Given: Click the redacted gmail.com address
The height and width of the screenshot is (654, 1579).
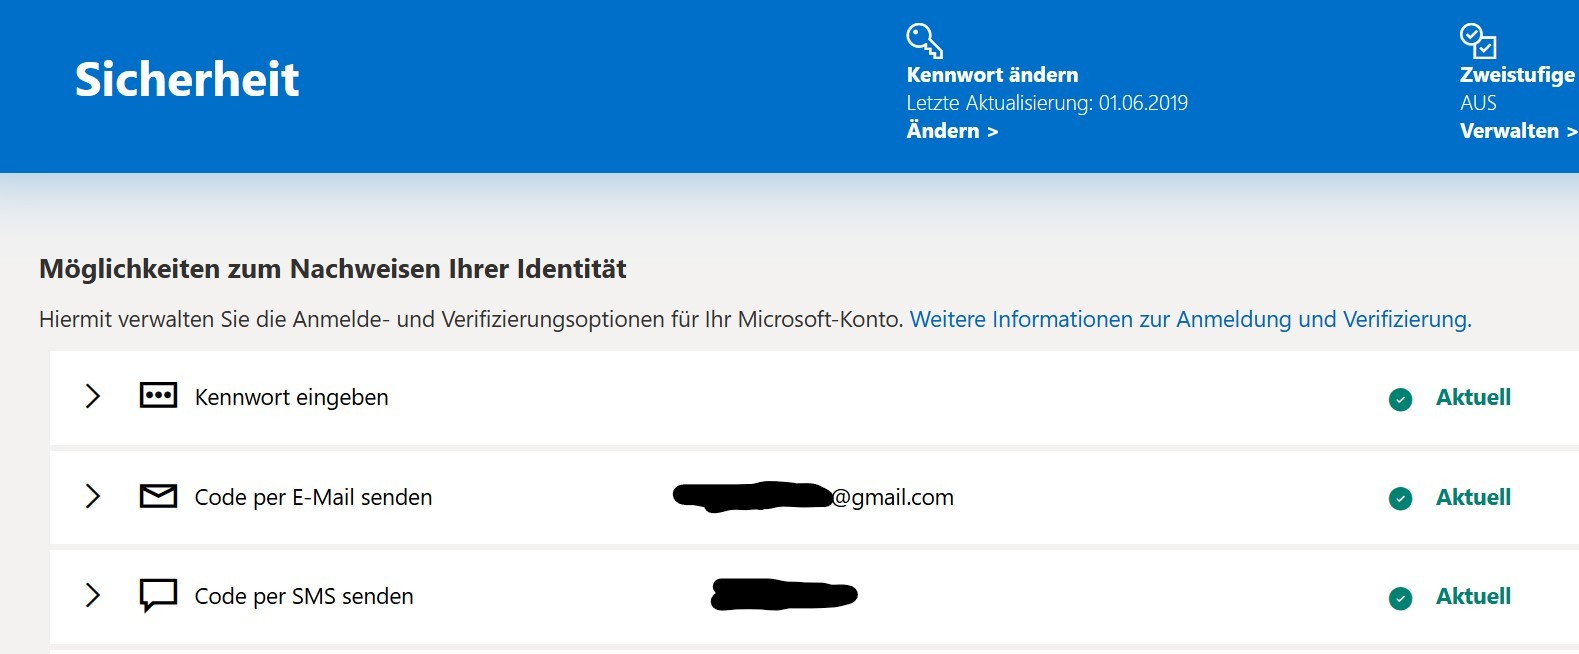Looking at the screenshot, I should [814, 496].
